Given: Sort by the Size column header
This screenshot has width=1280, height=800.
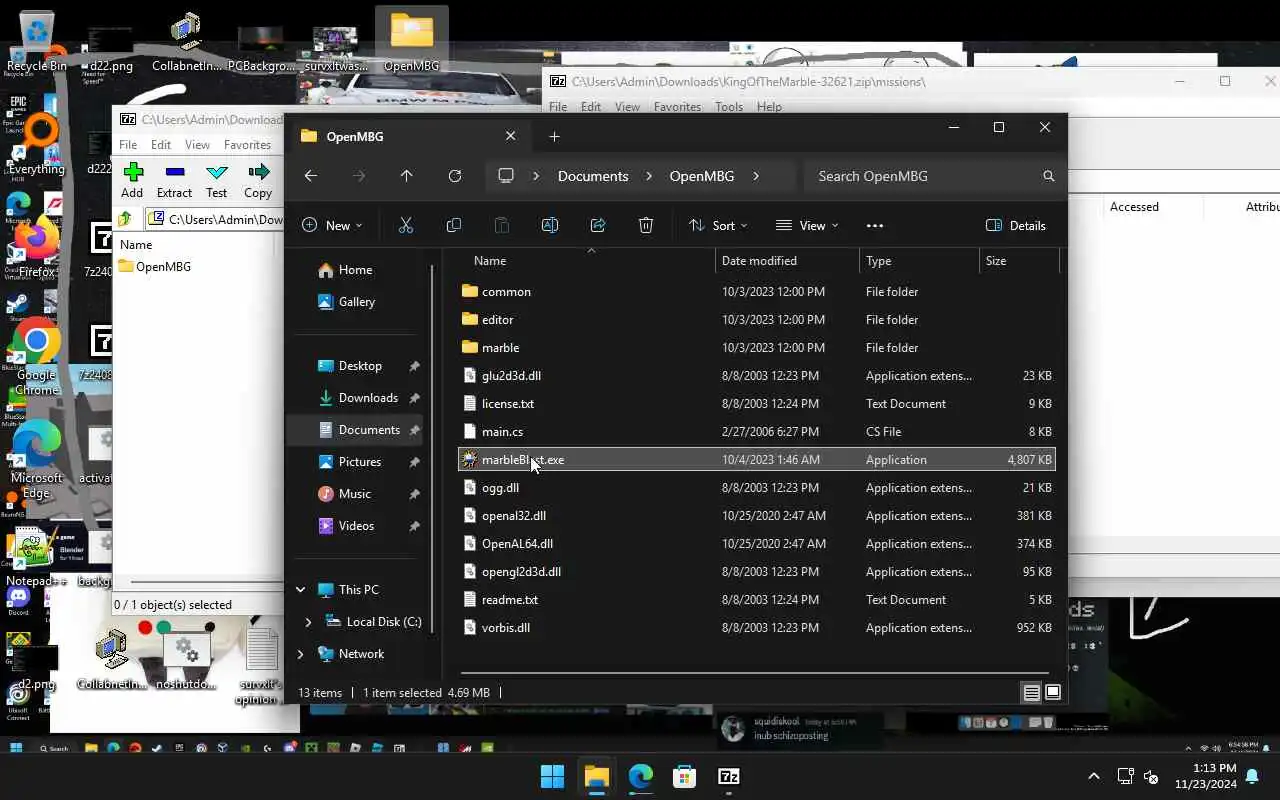Looking at the screenshot, I should click(1019, 261).
